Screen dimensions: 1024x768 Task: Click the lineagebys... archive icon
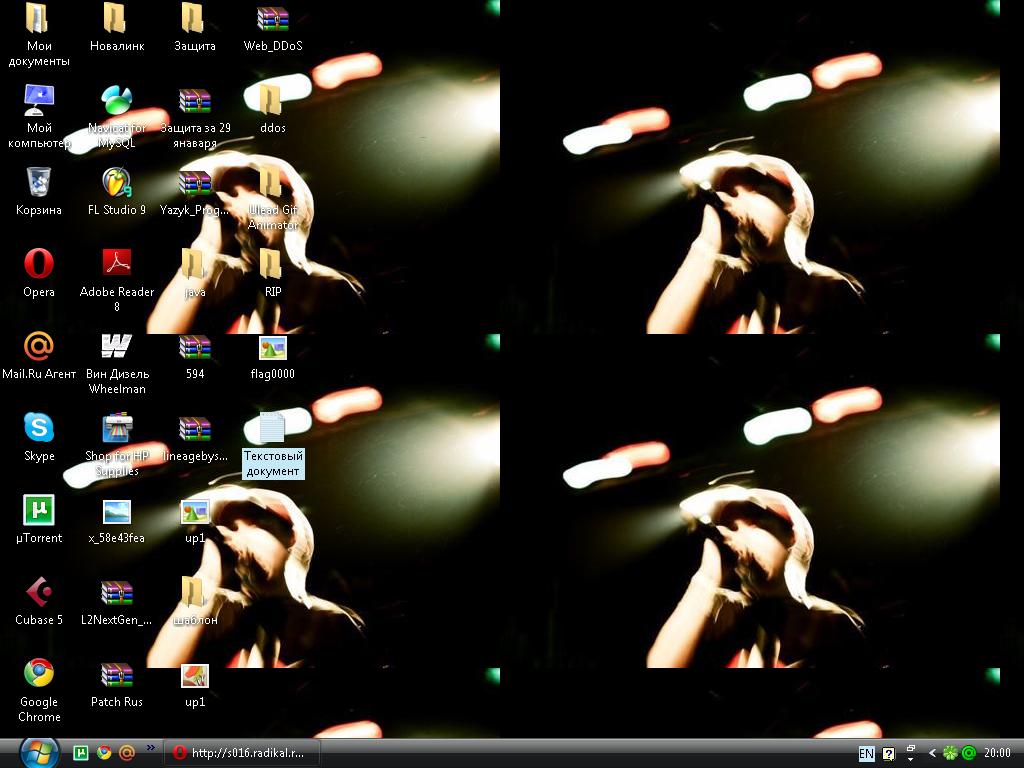click(x=195, y=429)
